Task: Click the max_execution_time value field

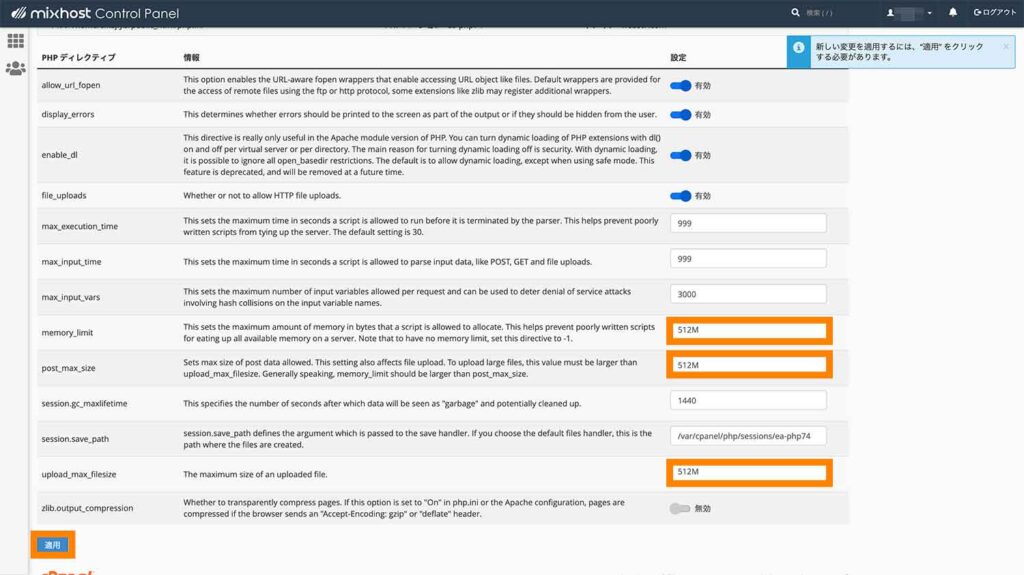Action: tap(749, 223)
